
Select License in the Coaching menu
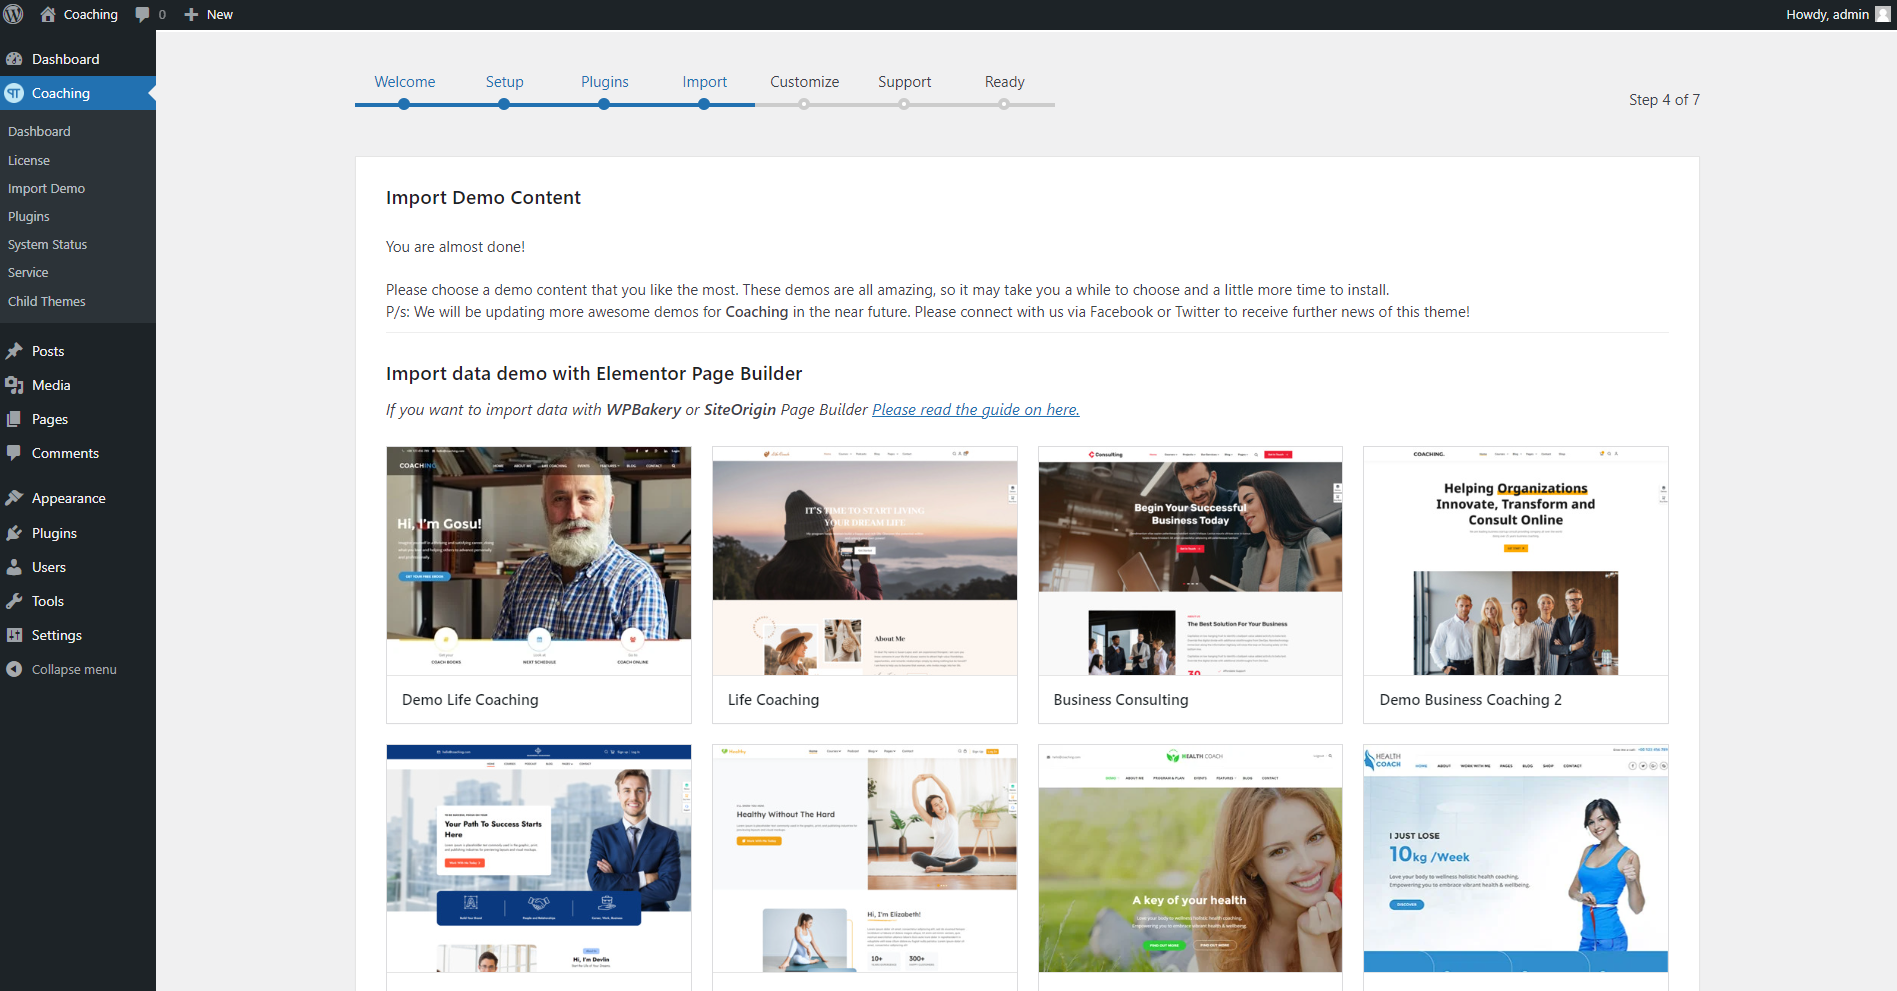coord(28,160)
